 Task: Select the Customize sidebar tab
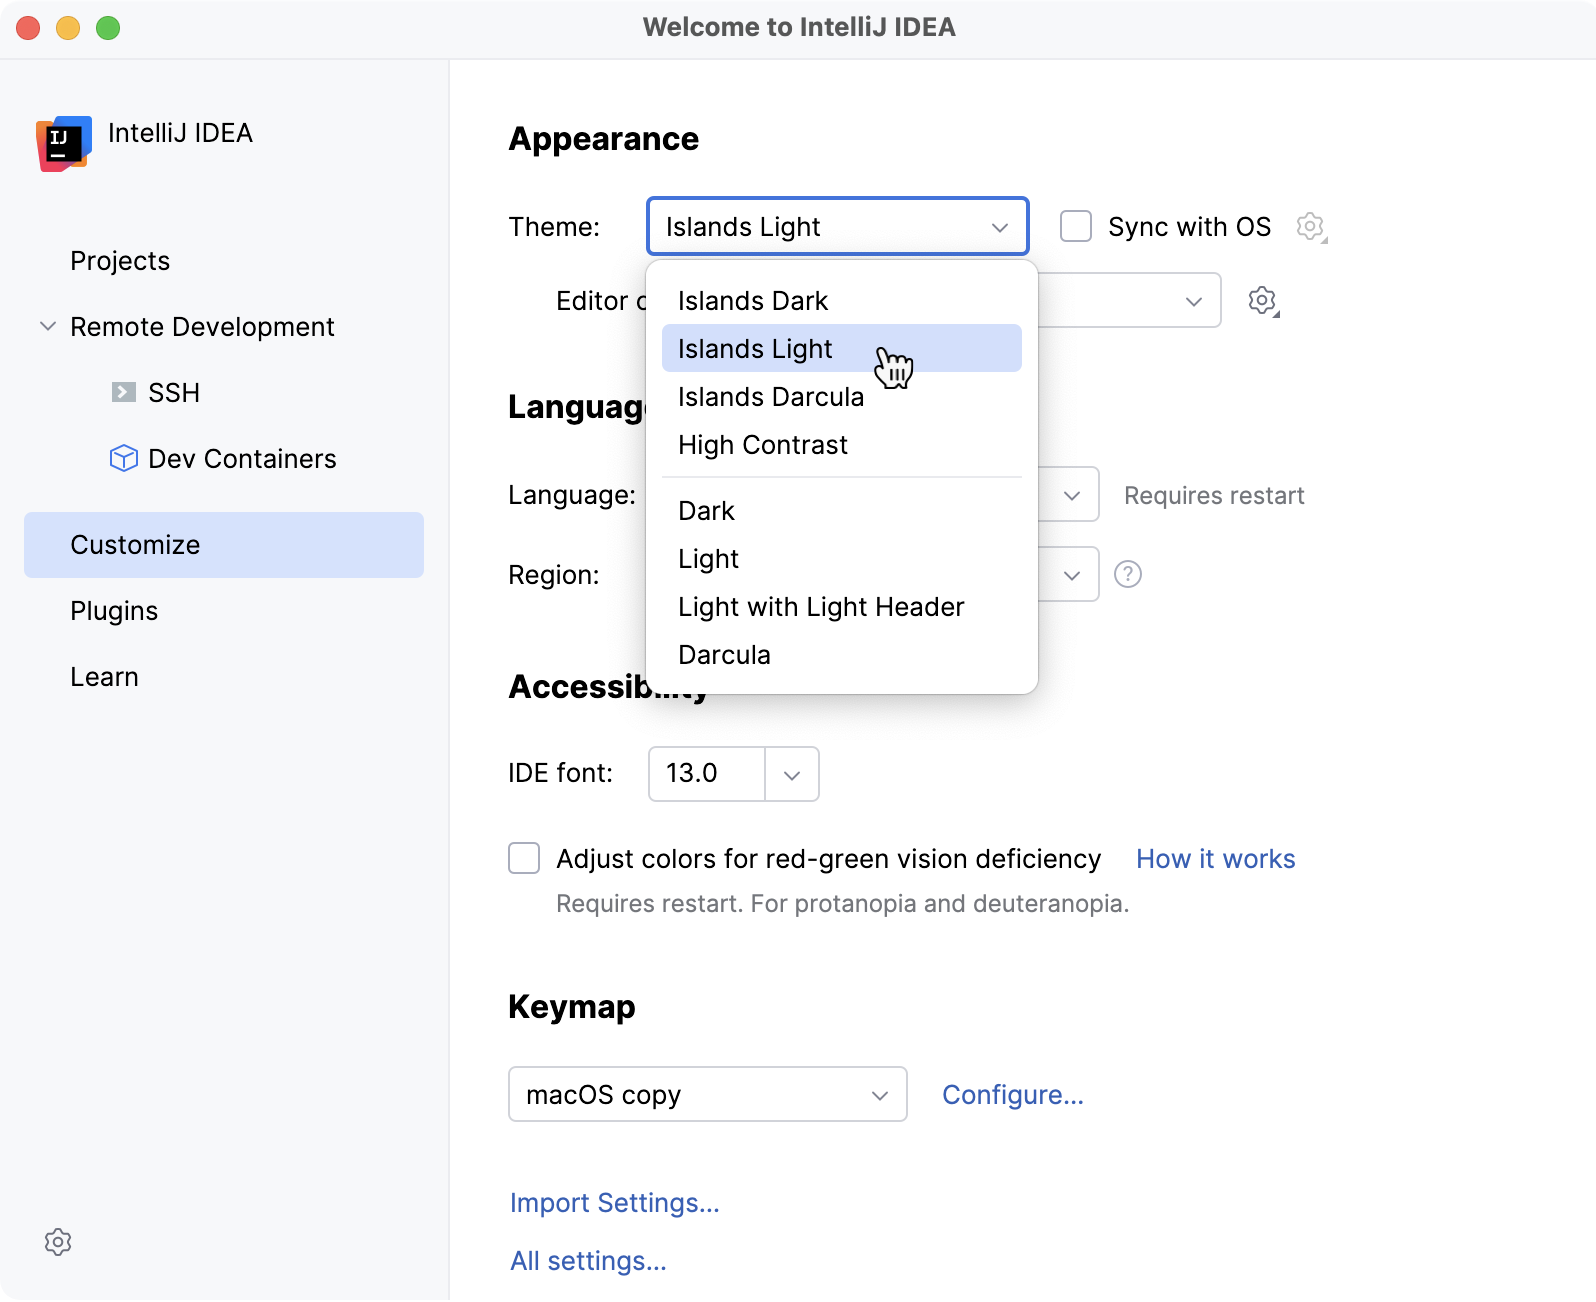coord(224,545)
